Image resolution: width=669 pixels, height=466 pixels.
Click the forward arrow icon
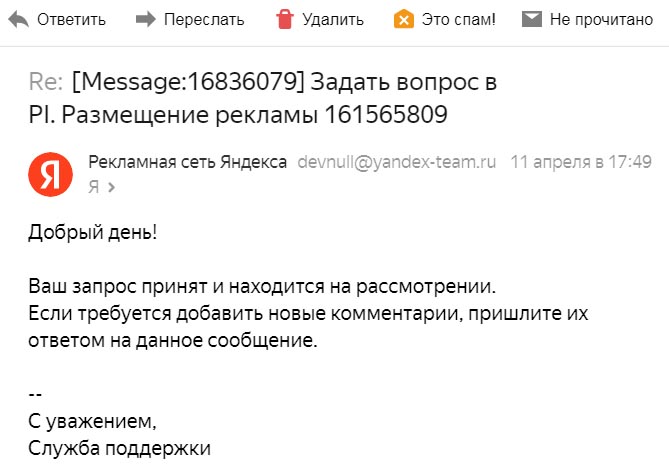coord(145,19)
